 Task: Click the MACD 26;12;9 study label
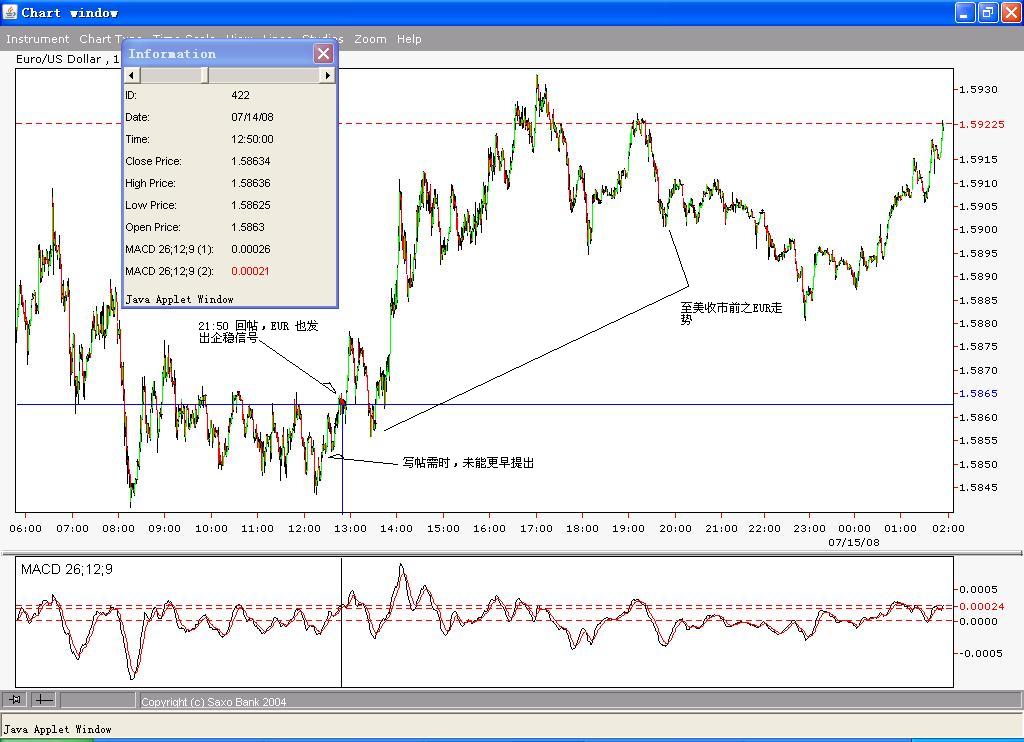point(67,569)
